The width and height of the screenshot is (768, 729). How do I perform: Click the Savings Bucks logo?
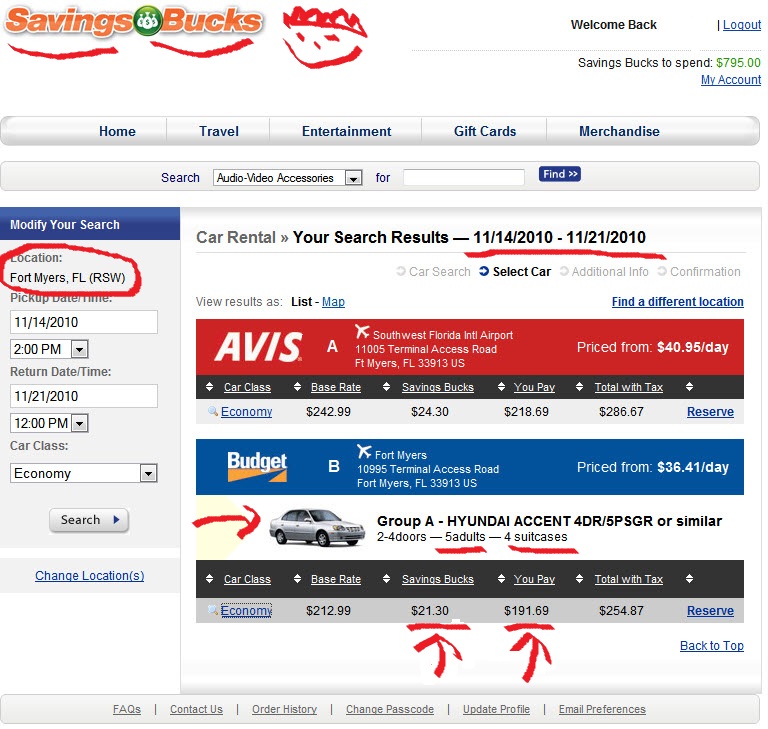click(x=133, y=22)
